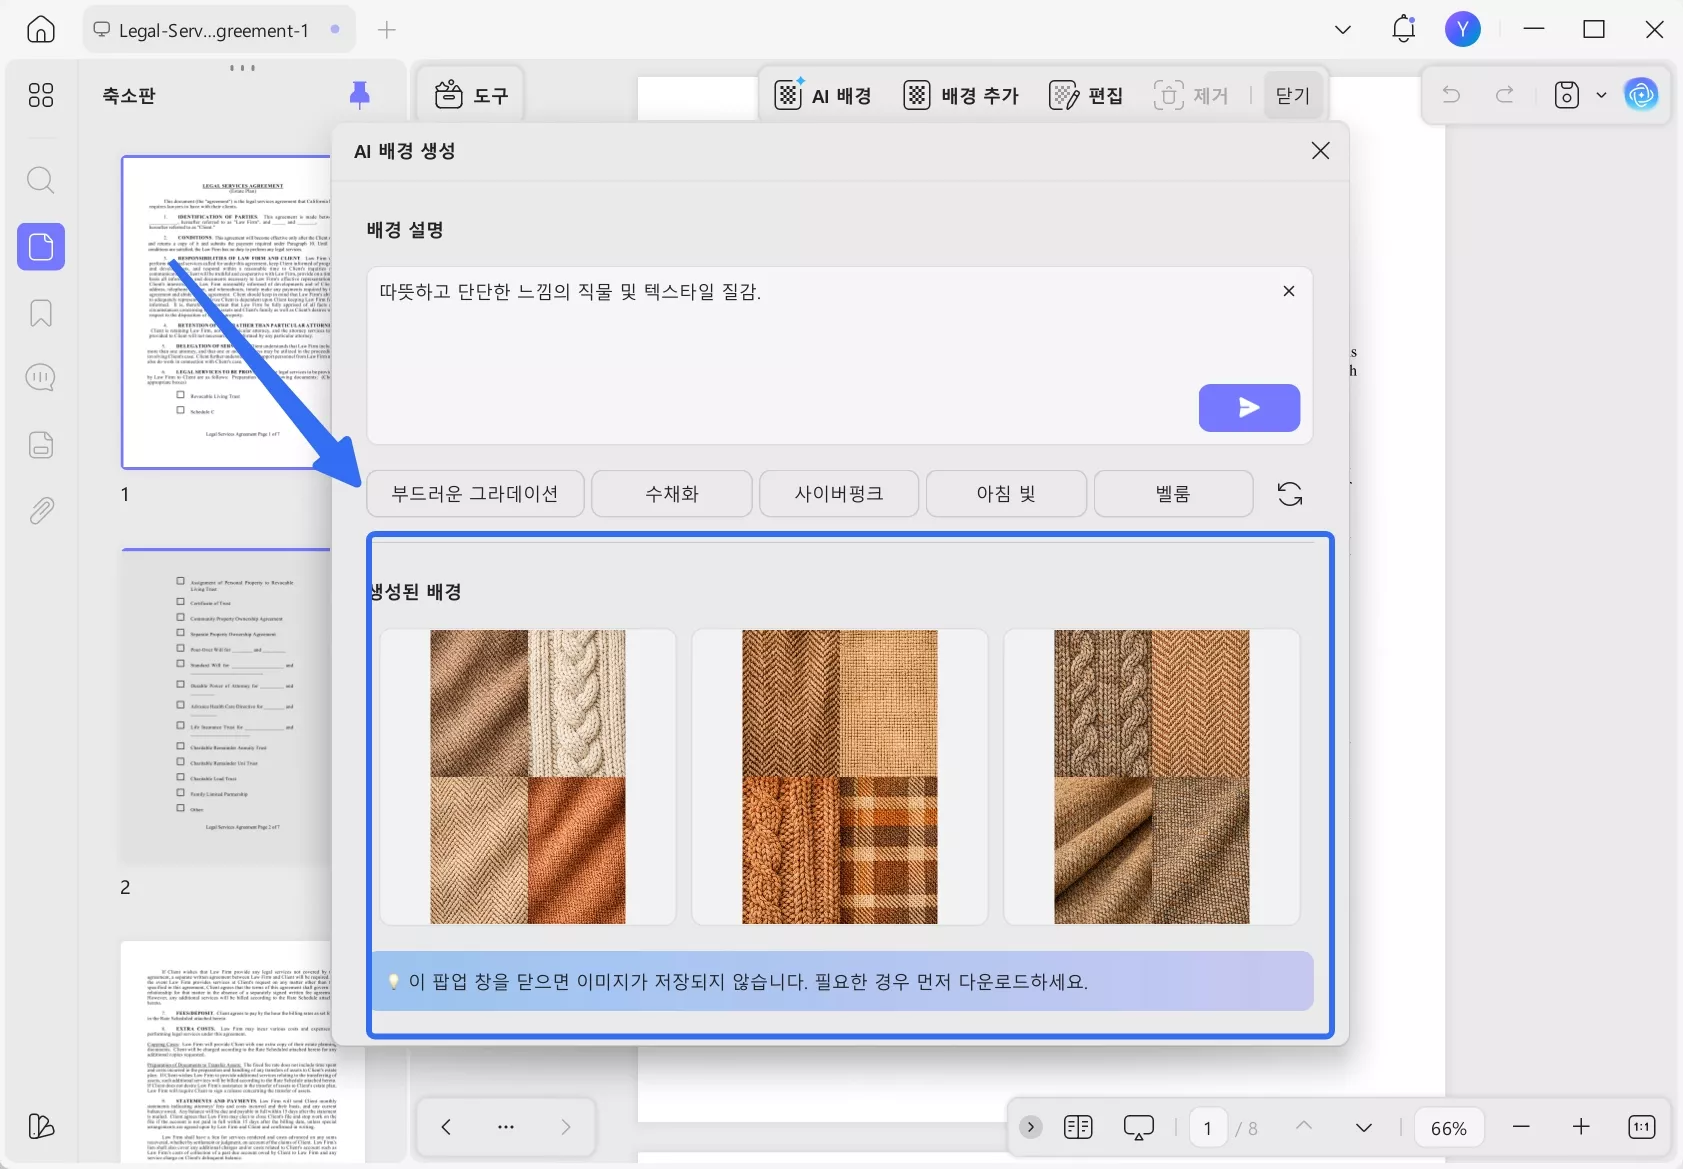Apply the 수채화 style preset
This screenshot has height=1169, width=1683.
(x=671, y=493)
